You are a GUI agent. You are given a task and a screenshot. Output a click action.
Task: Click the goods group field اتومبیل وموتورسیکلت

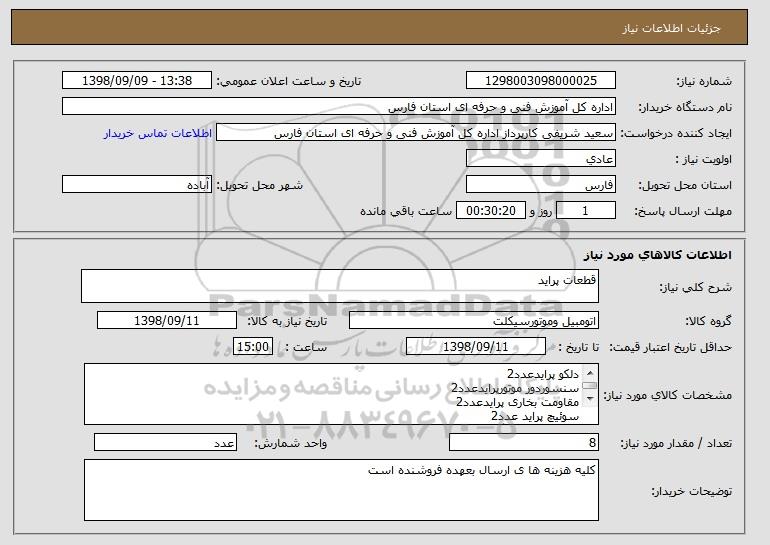click(474, 321)
